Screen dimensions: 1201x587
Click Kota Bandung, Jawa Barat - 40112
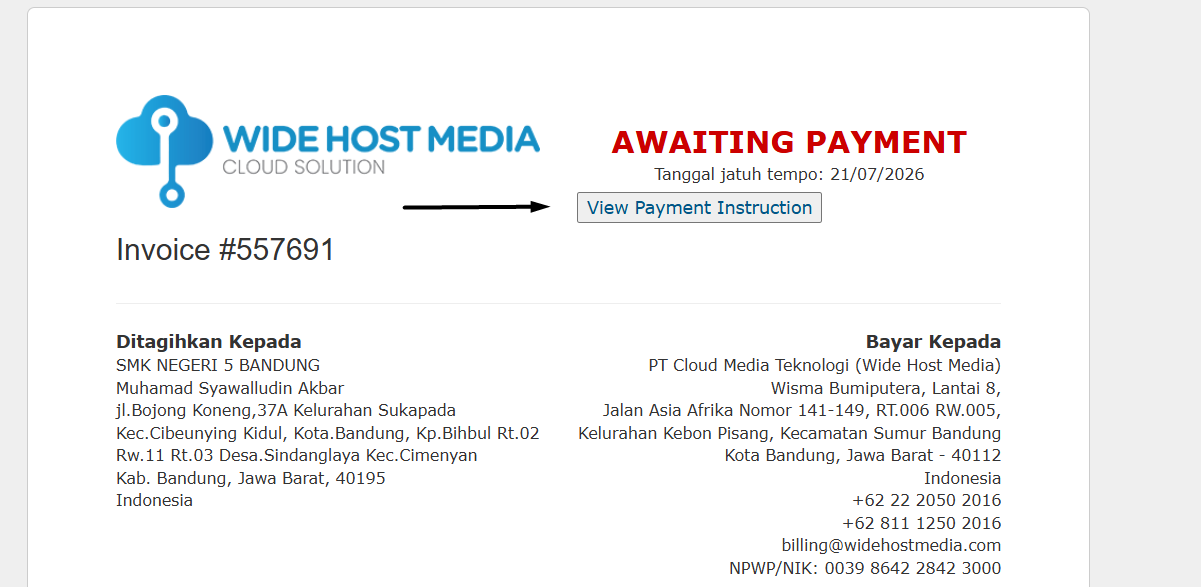click(x=863, y=455)
